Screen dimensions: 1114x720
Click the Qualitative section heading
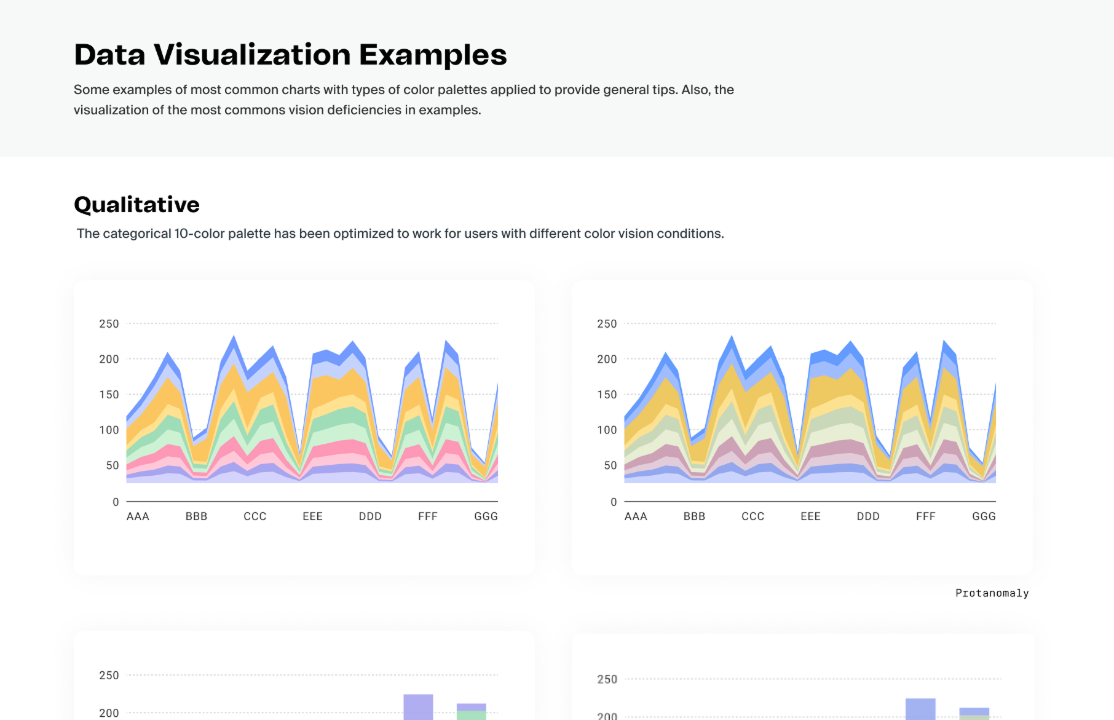tap(136, 204)
